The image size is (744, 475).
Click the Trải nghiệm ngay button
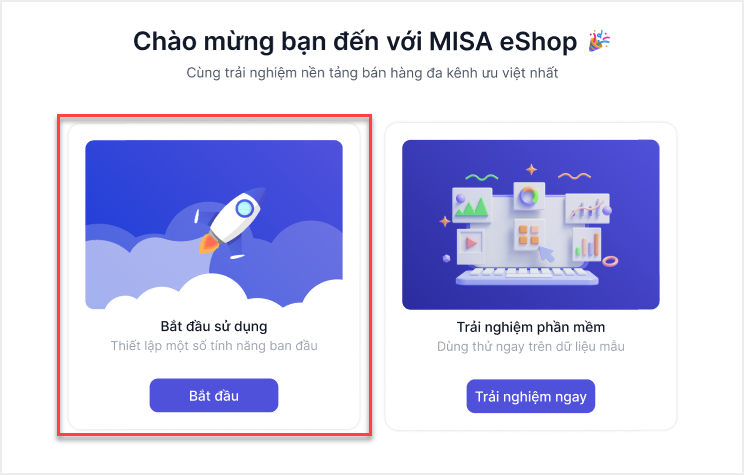click(530, 396)
